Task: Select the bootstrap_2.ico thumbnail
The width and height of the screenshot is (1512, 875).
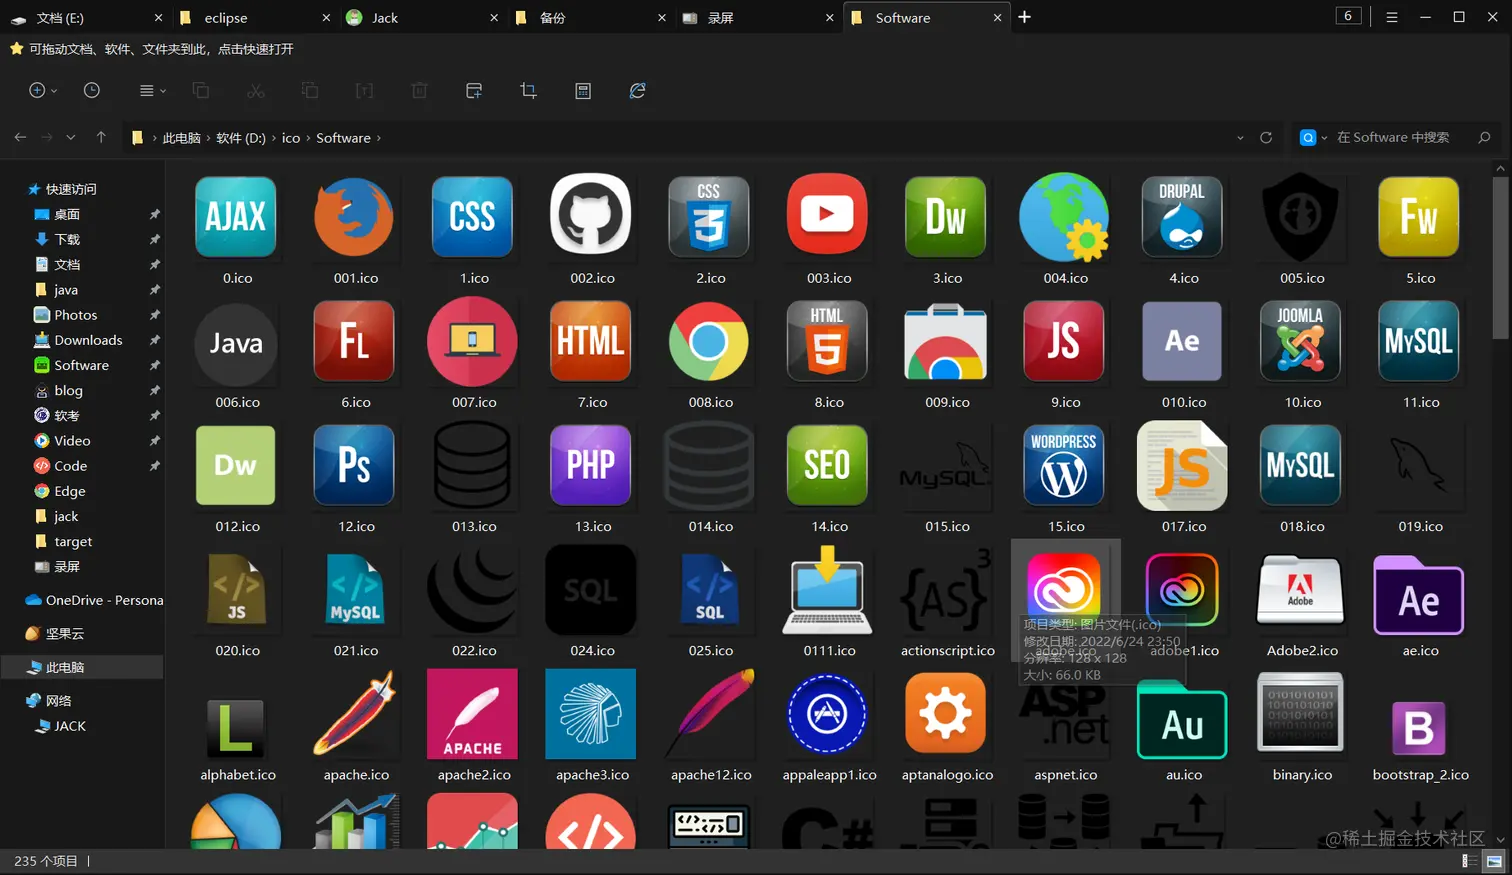Action: click(x=1418, y=727)
